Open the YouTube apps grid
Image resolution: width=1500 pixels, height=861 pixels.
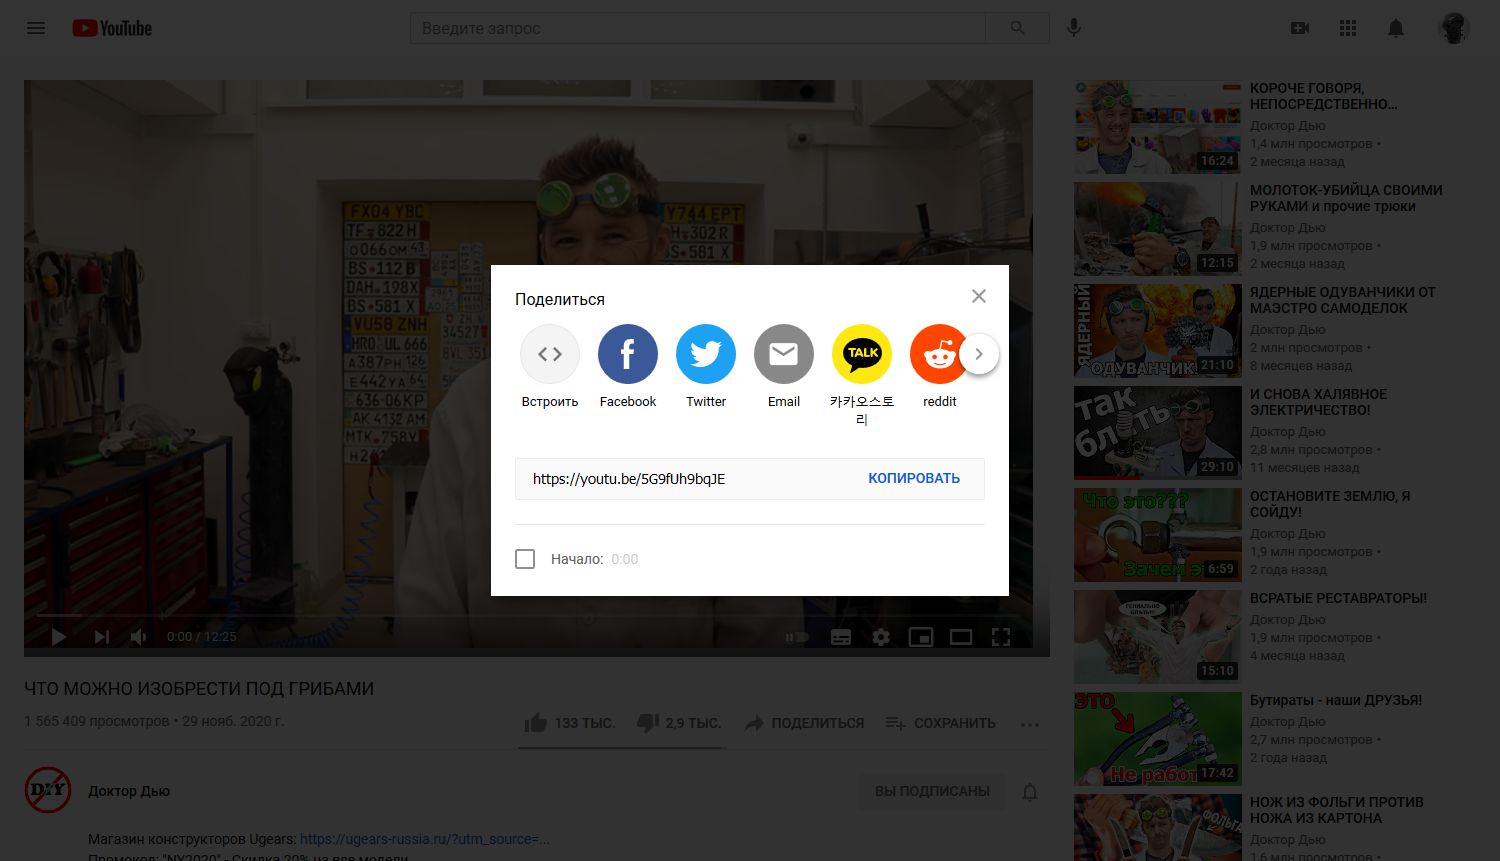click(x=1348, y=28)
